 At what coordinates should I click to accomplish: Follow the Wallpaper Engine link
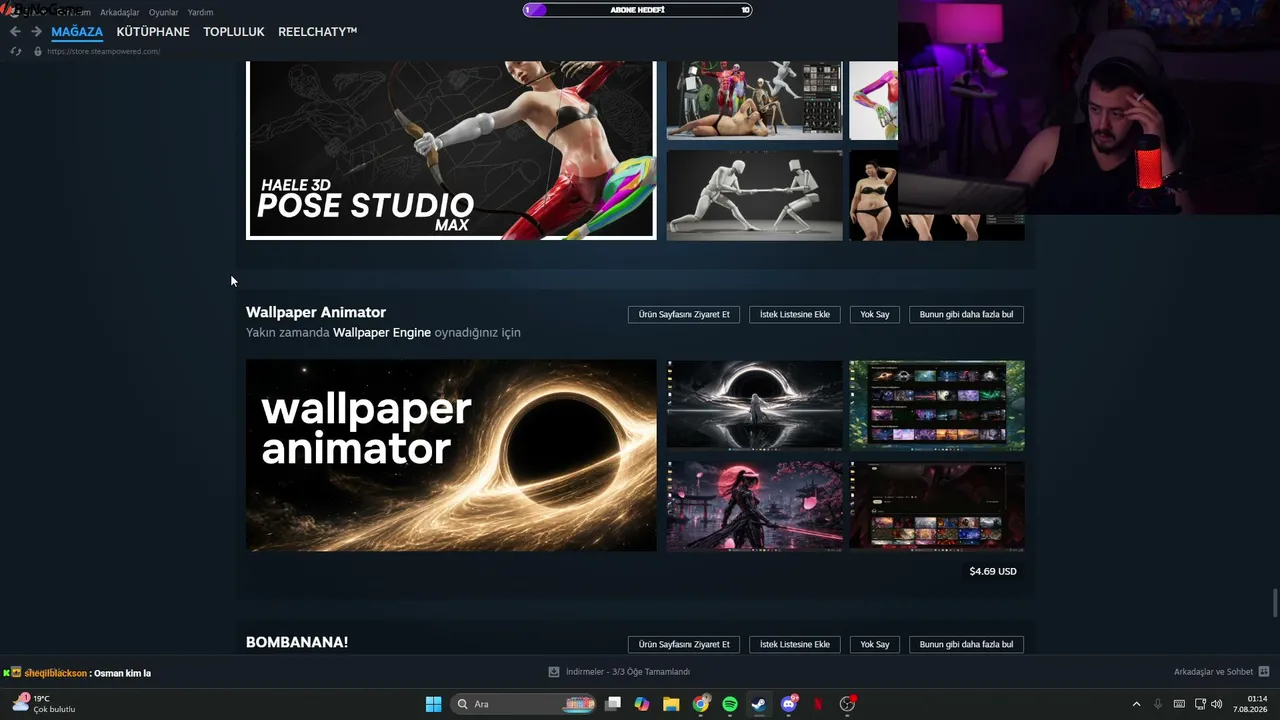coord(382,332)
